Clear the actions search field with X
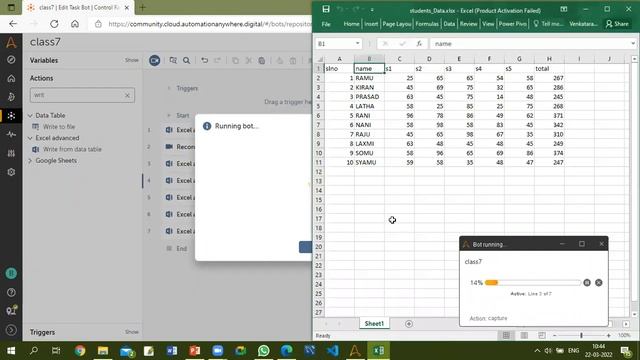The height and width of the screenshot is (360, 640). click(x=127, y=95)
